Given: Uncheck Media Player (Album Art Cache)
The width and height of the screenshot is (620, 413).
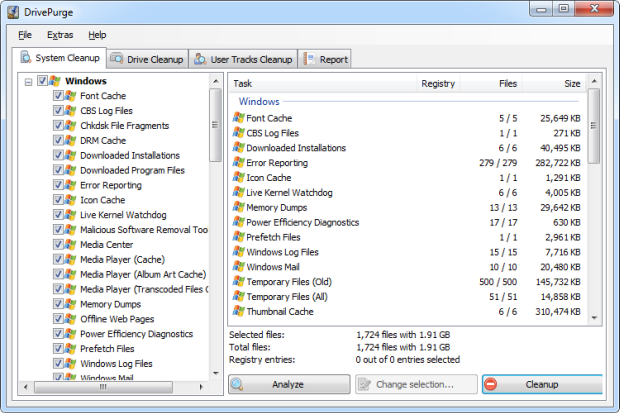Looking at the screenshot, I should pyautogui.click(x=58, y=274).
